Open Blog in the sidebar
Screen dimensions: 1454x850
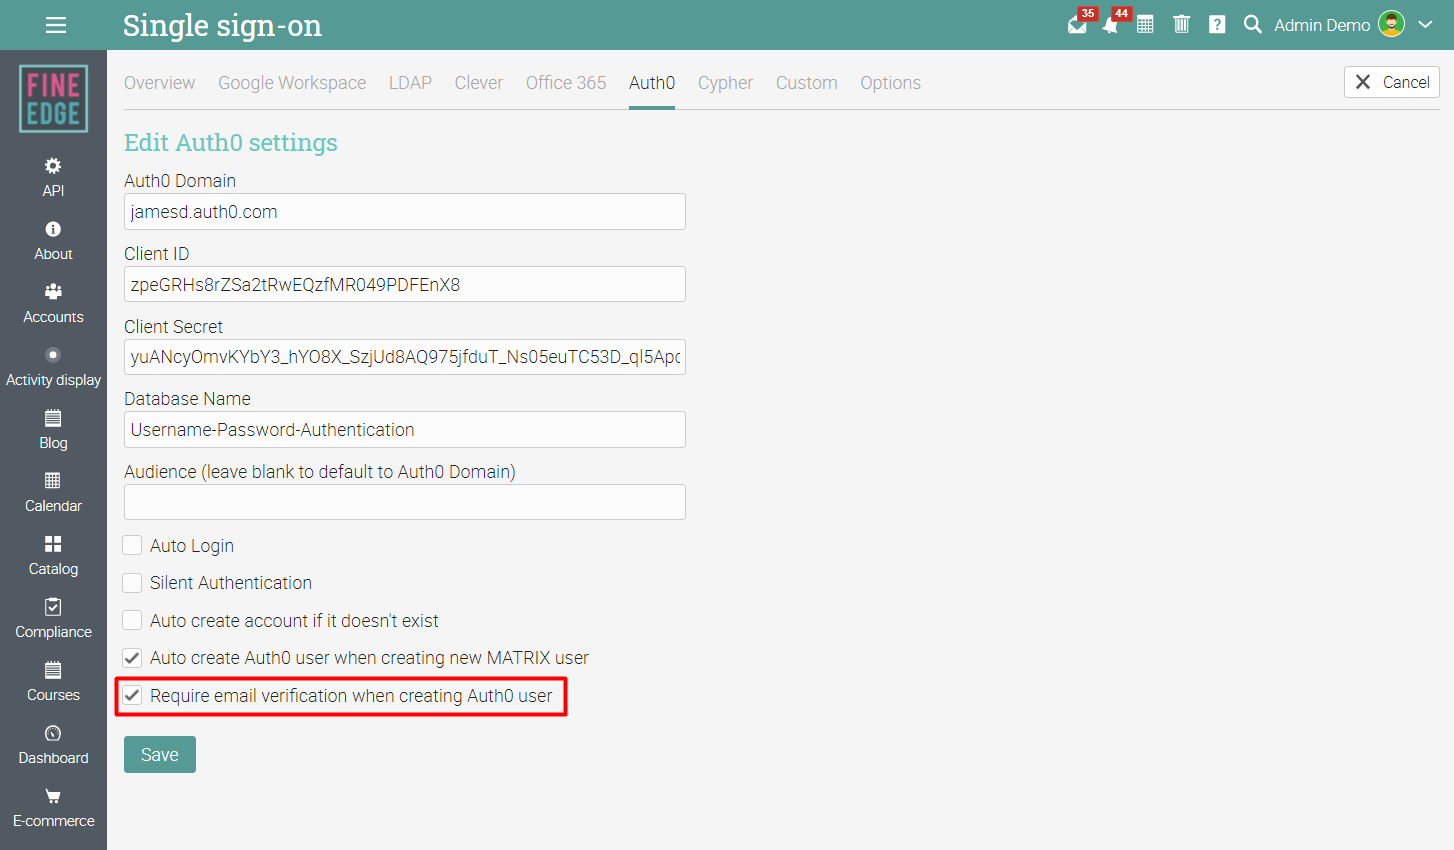[x=53, y=430]
